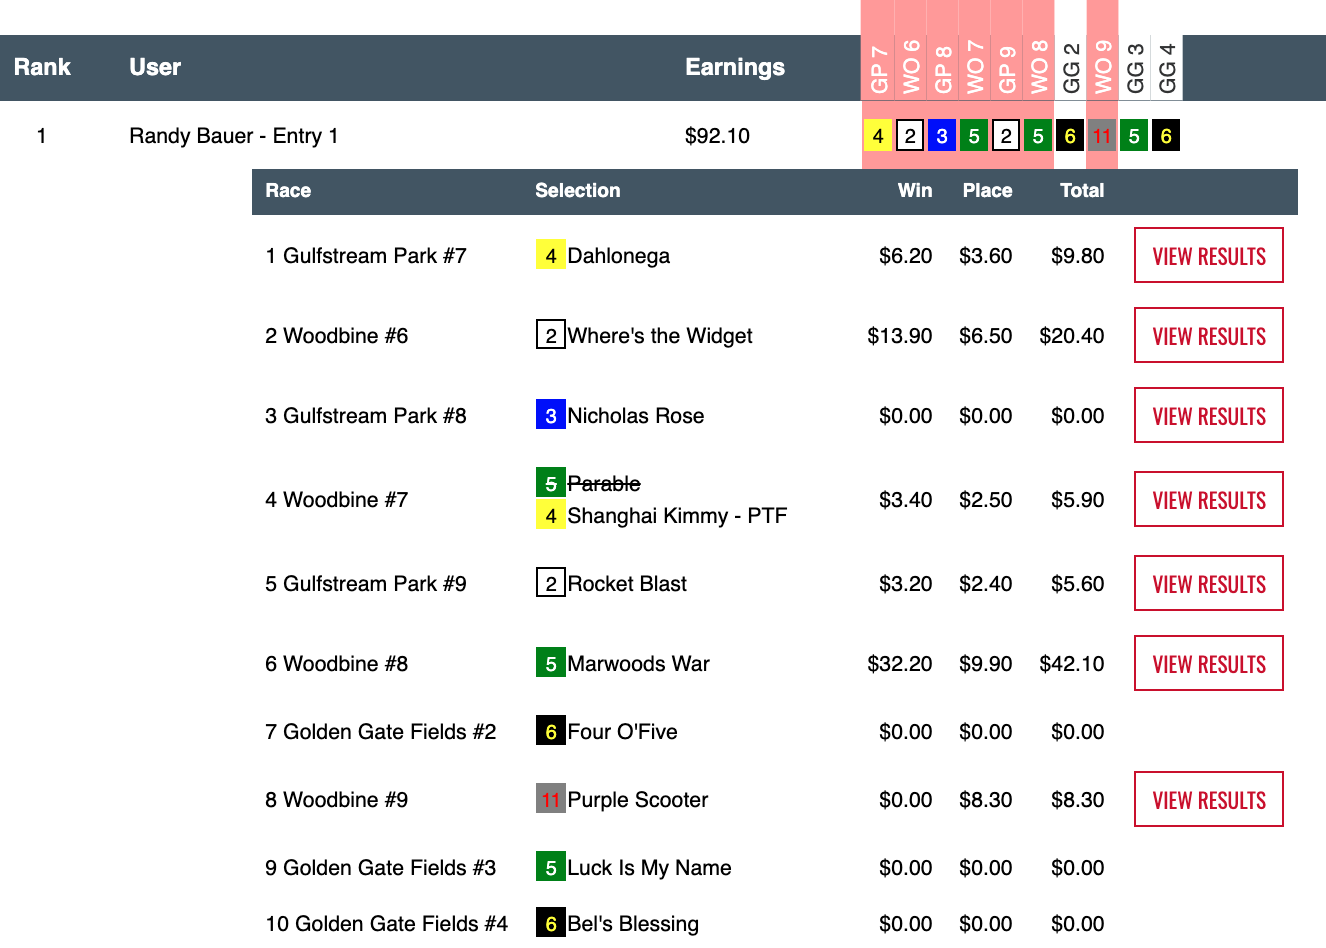1326x948 pixels.
Task: Select the GG 2 column header
Action: pyautogui.click(x=1070, y=68)
